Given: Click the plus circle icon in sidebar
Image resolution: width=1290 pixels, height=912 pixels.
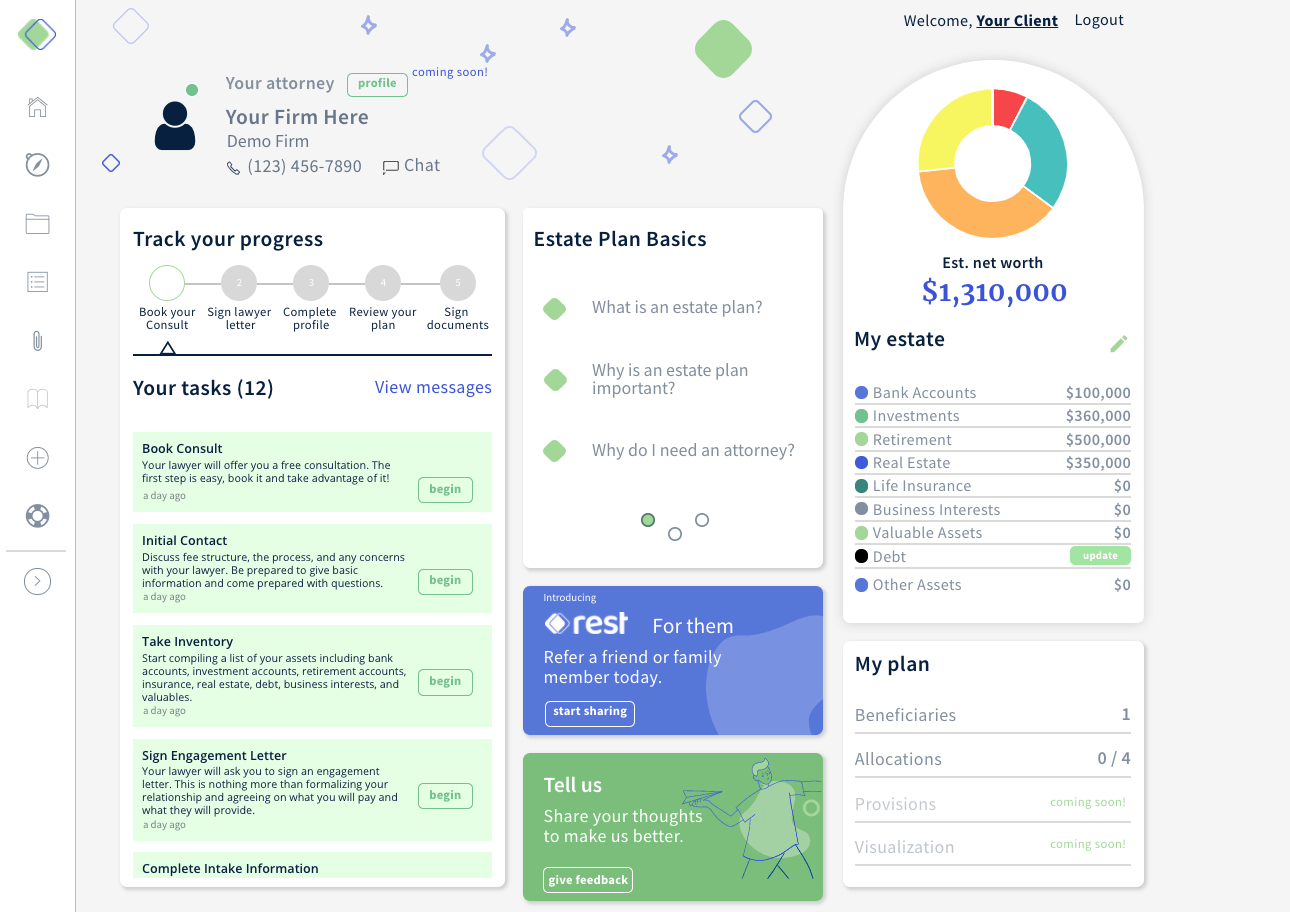Looking at the screenshot, I should tap(37, 458).
